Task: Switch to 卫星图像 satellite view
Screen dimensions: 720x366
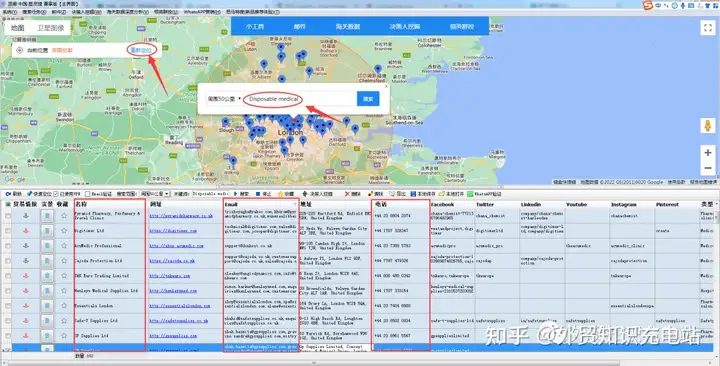Action: click(51, 28)
